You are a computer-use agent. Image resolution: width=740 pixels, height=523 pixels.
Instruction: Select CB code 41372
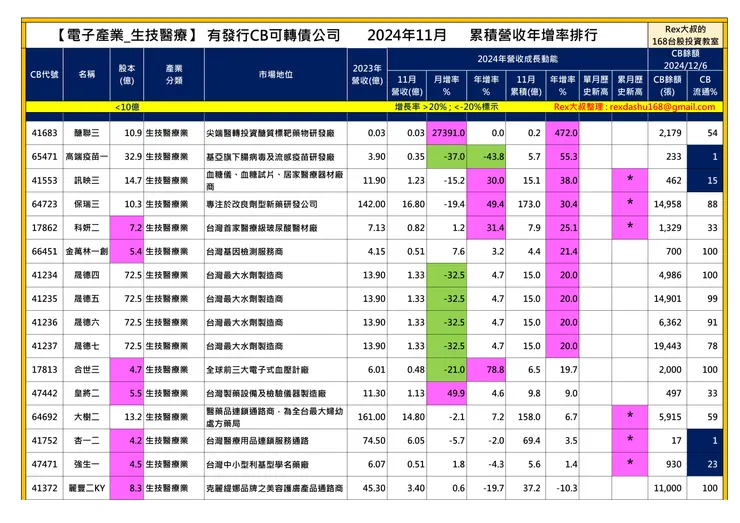click(x=44, y=488)
